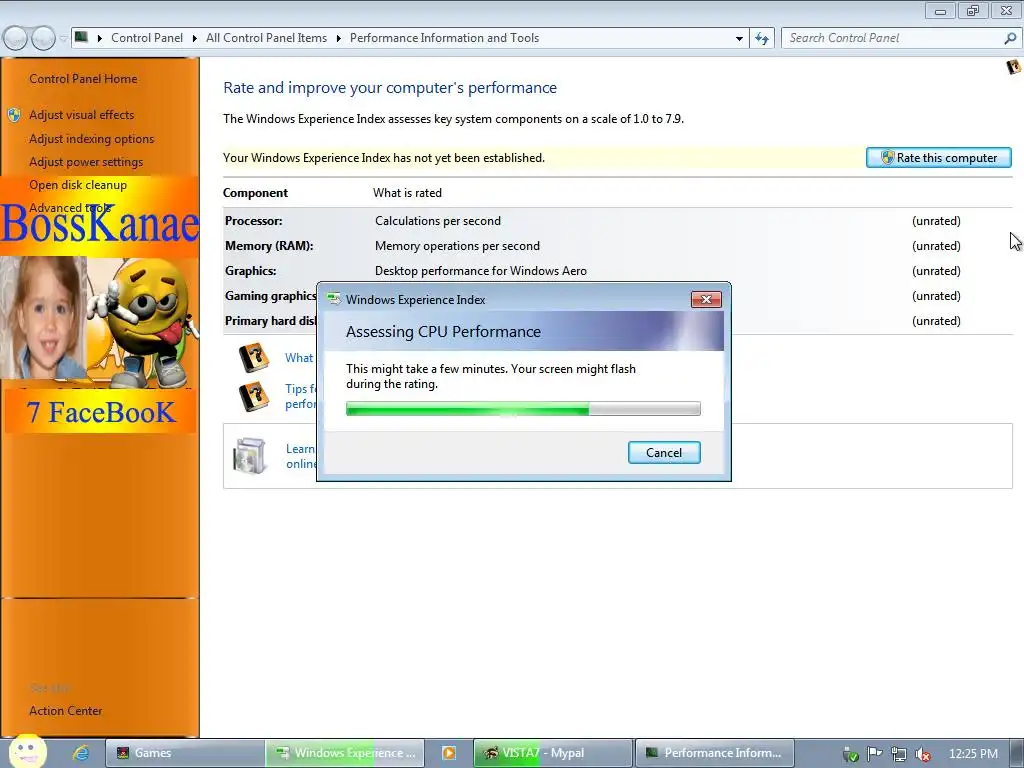Click the help icon at top right

[x=1014, y=67]
